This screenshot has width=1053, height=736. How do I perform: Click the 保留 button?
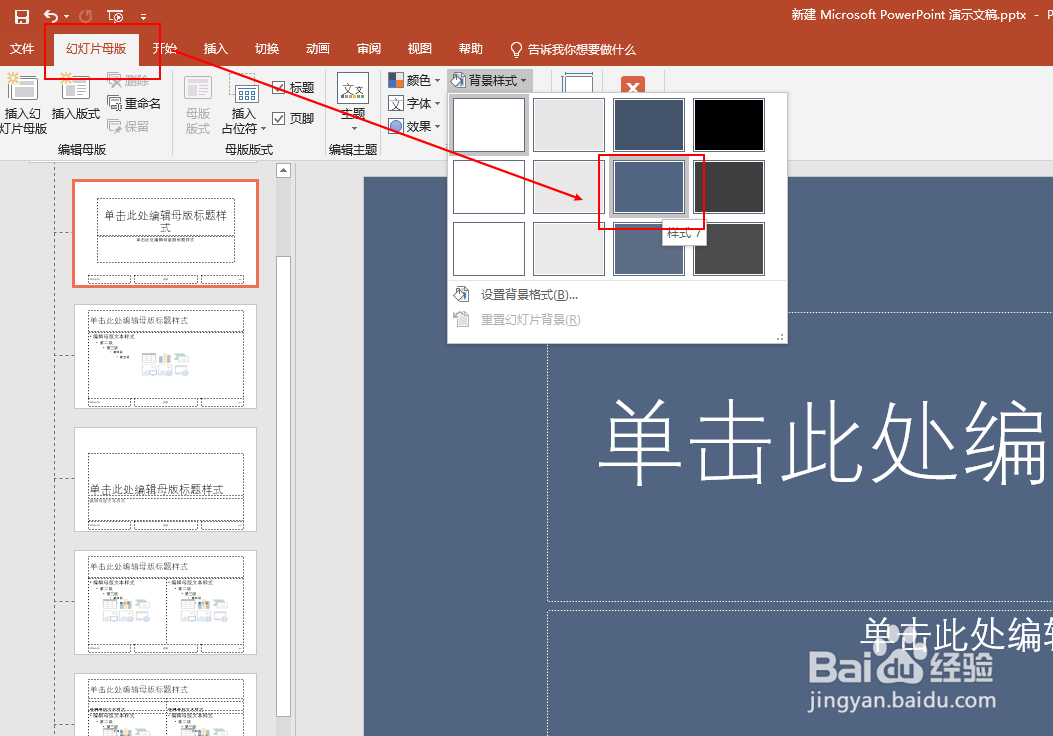(x=128, y=126)
